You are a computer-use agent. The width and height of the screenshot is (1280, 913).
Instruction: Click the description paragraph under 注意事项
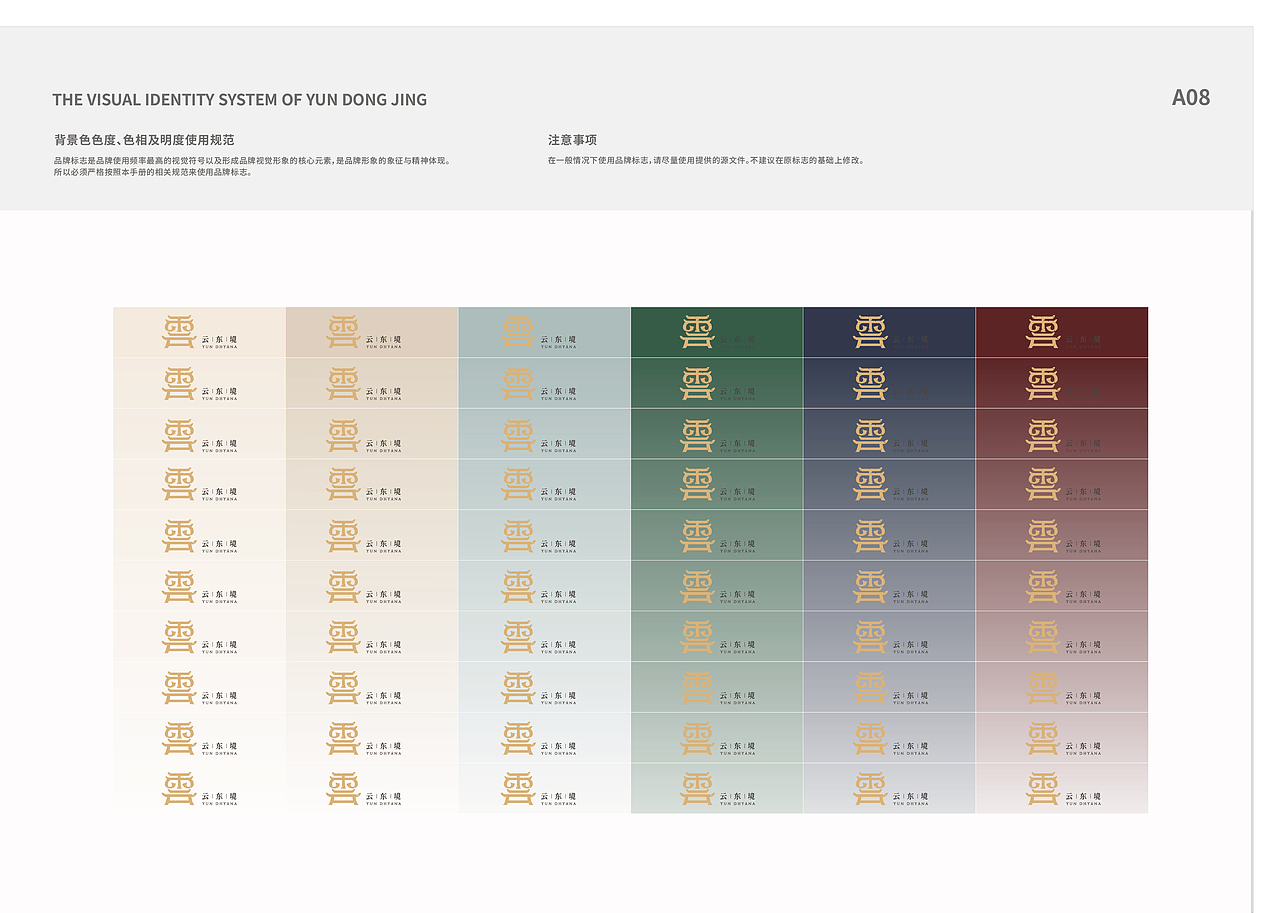(705, 160)
